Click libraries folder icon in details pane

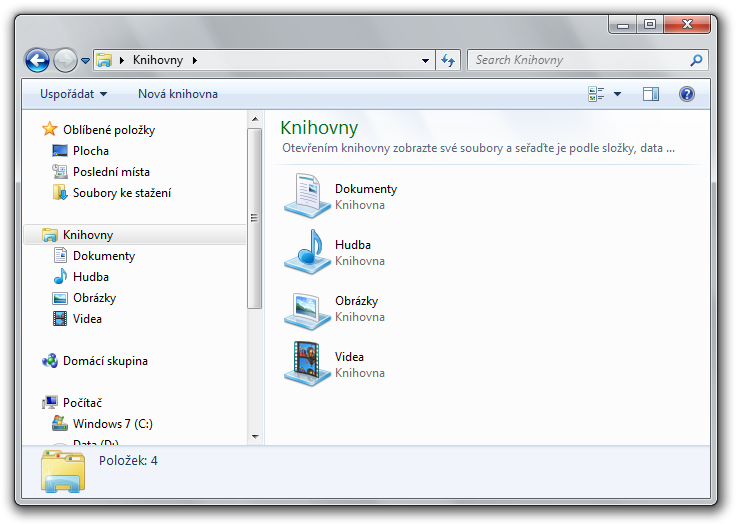(63, 471)
